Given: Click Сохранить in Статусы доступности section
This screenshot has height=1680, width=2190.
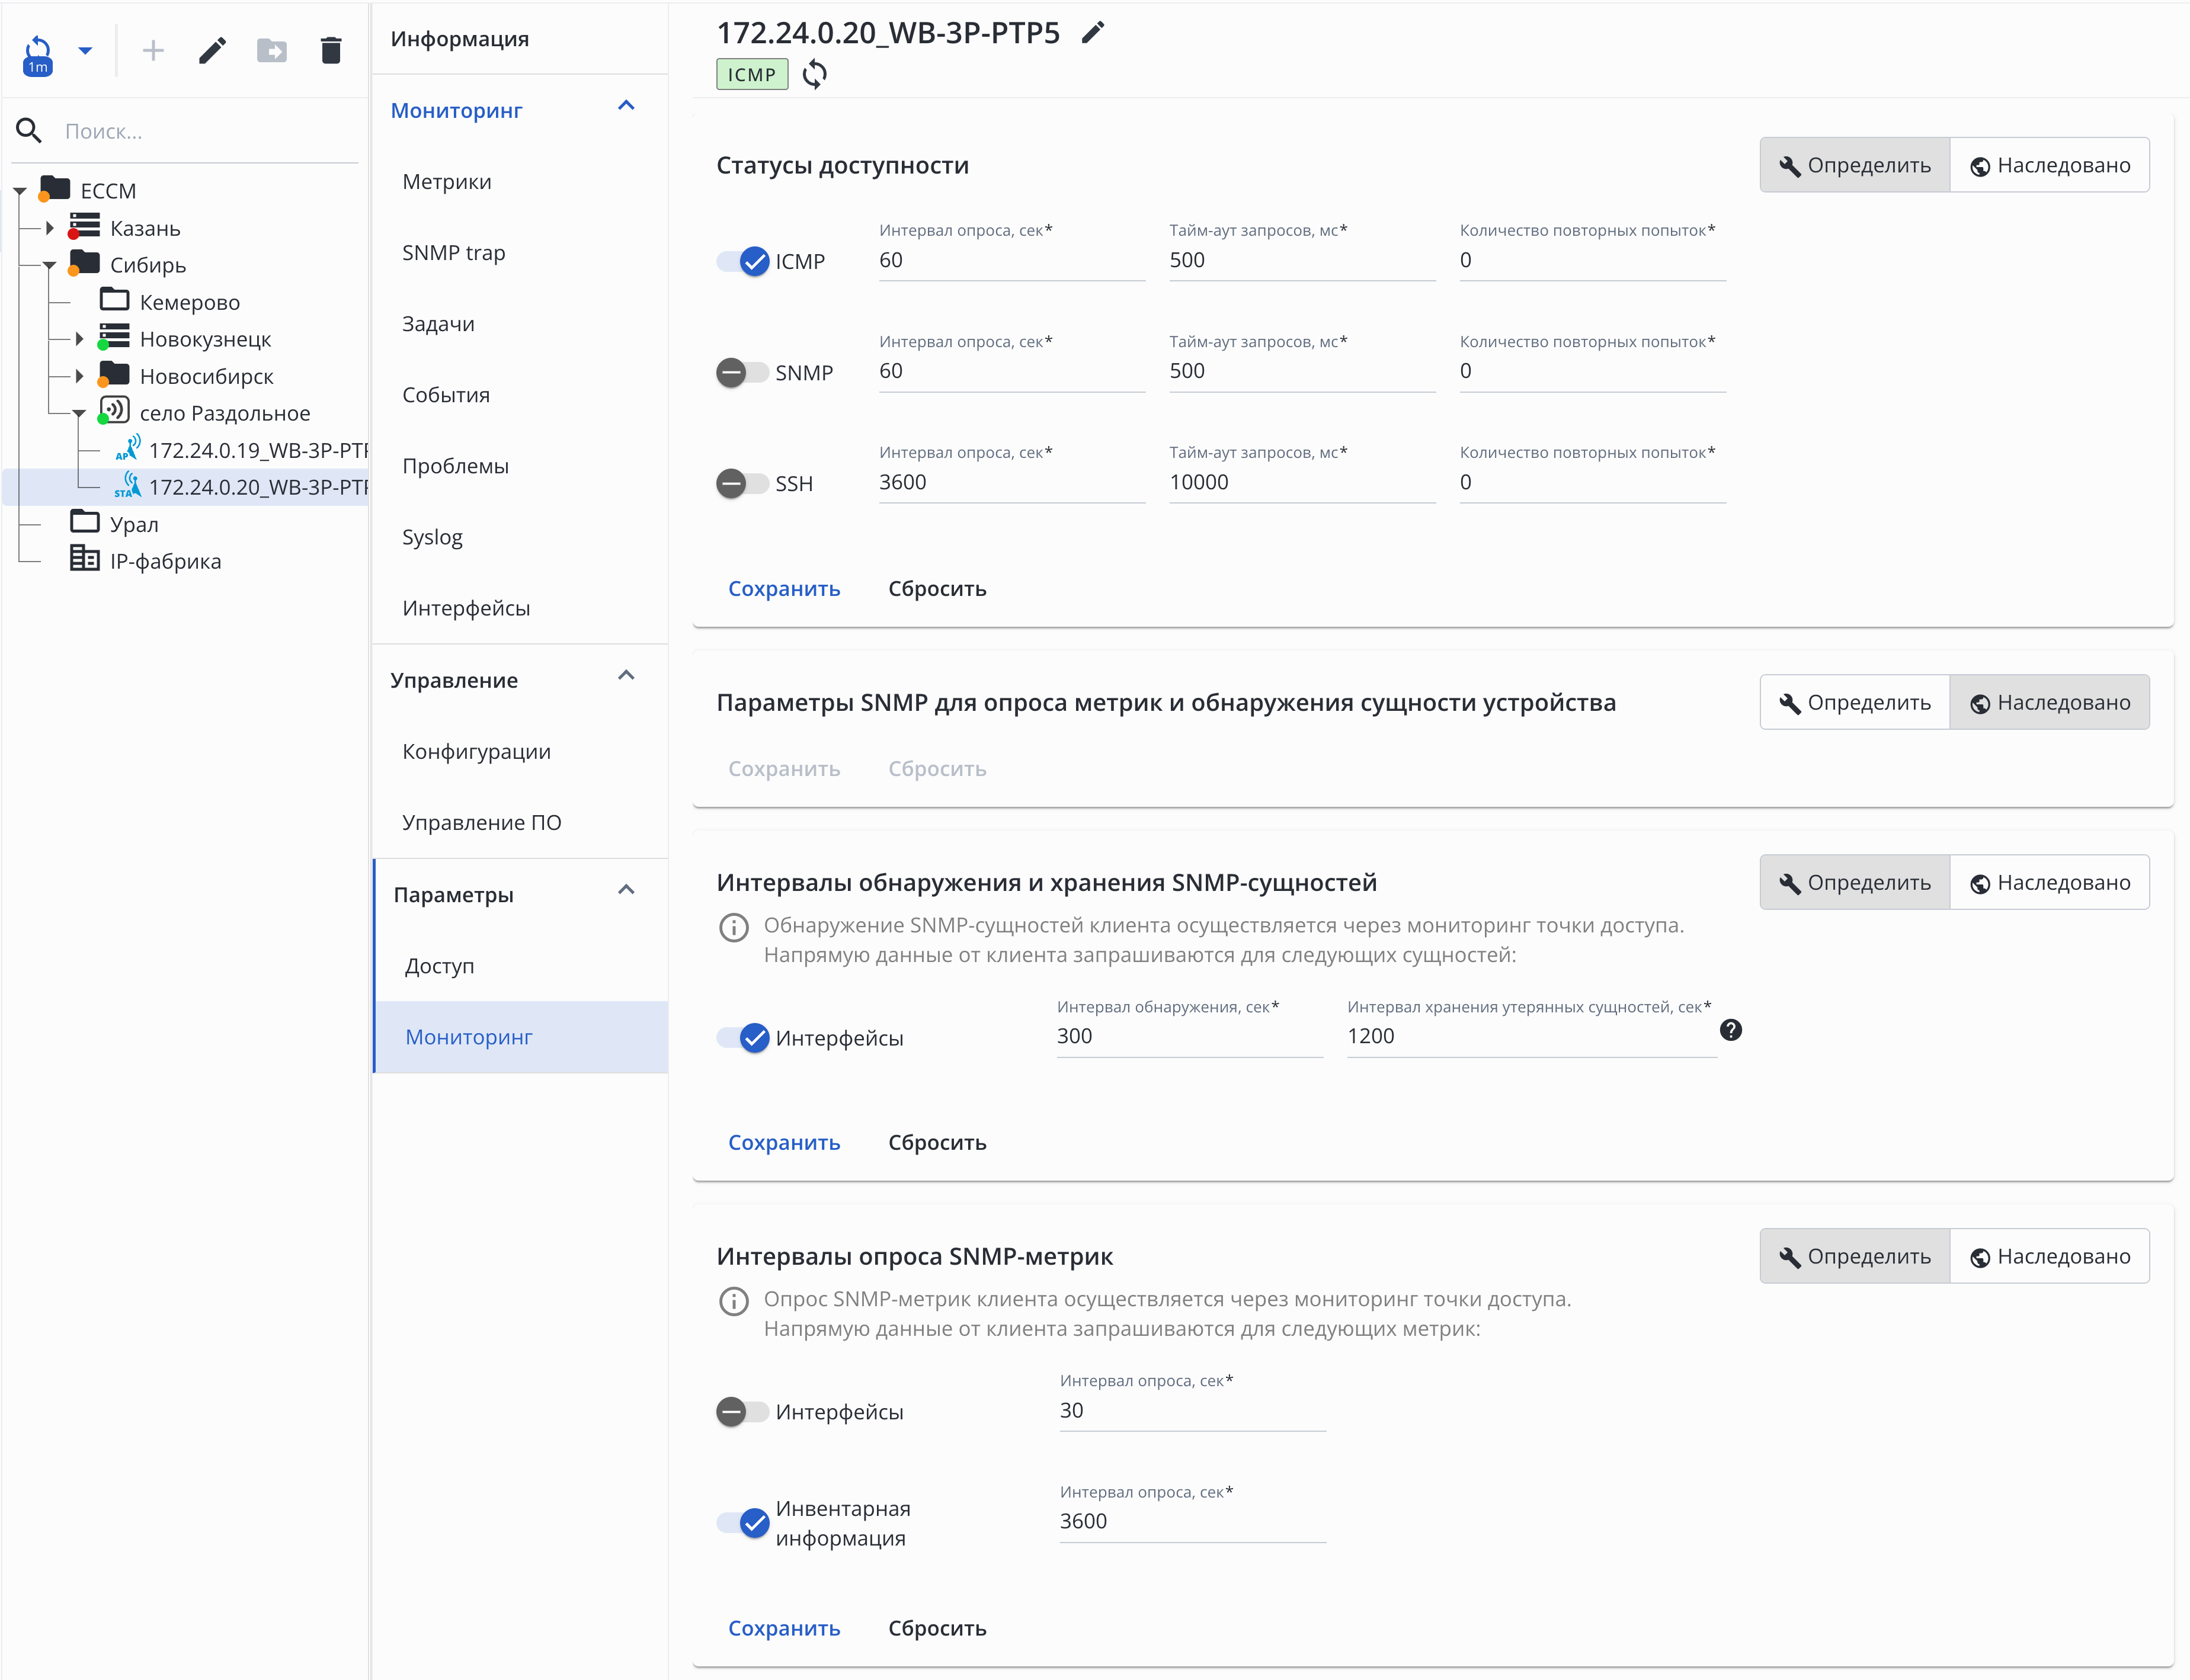Looking at the screenshot, I should (784, 589).
